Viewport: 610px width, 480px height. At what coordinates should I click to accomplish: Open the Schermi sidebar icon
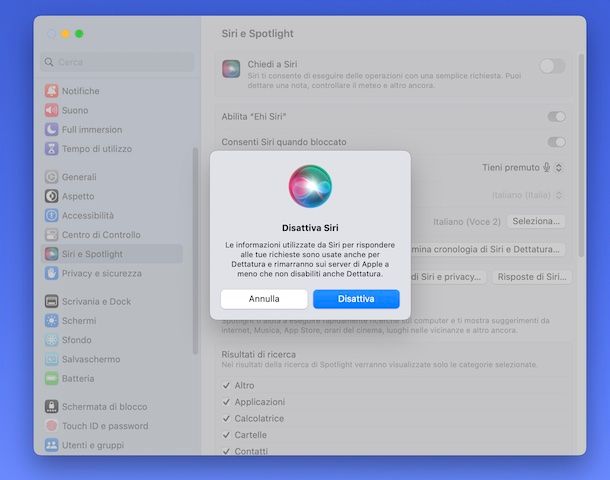pyautogui.click(x=51, y=321)
